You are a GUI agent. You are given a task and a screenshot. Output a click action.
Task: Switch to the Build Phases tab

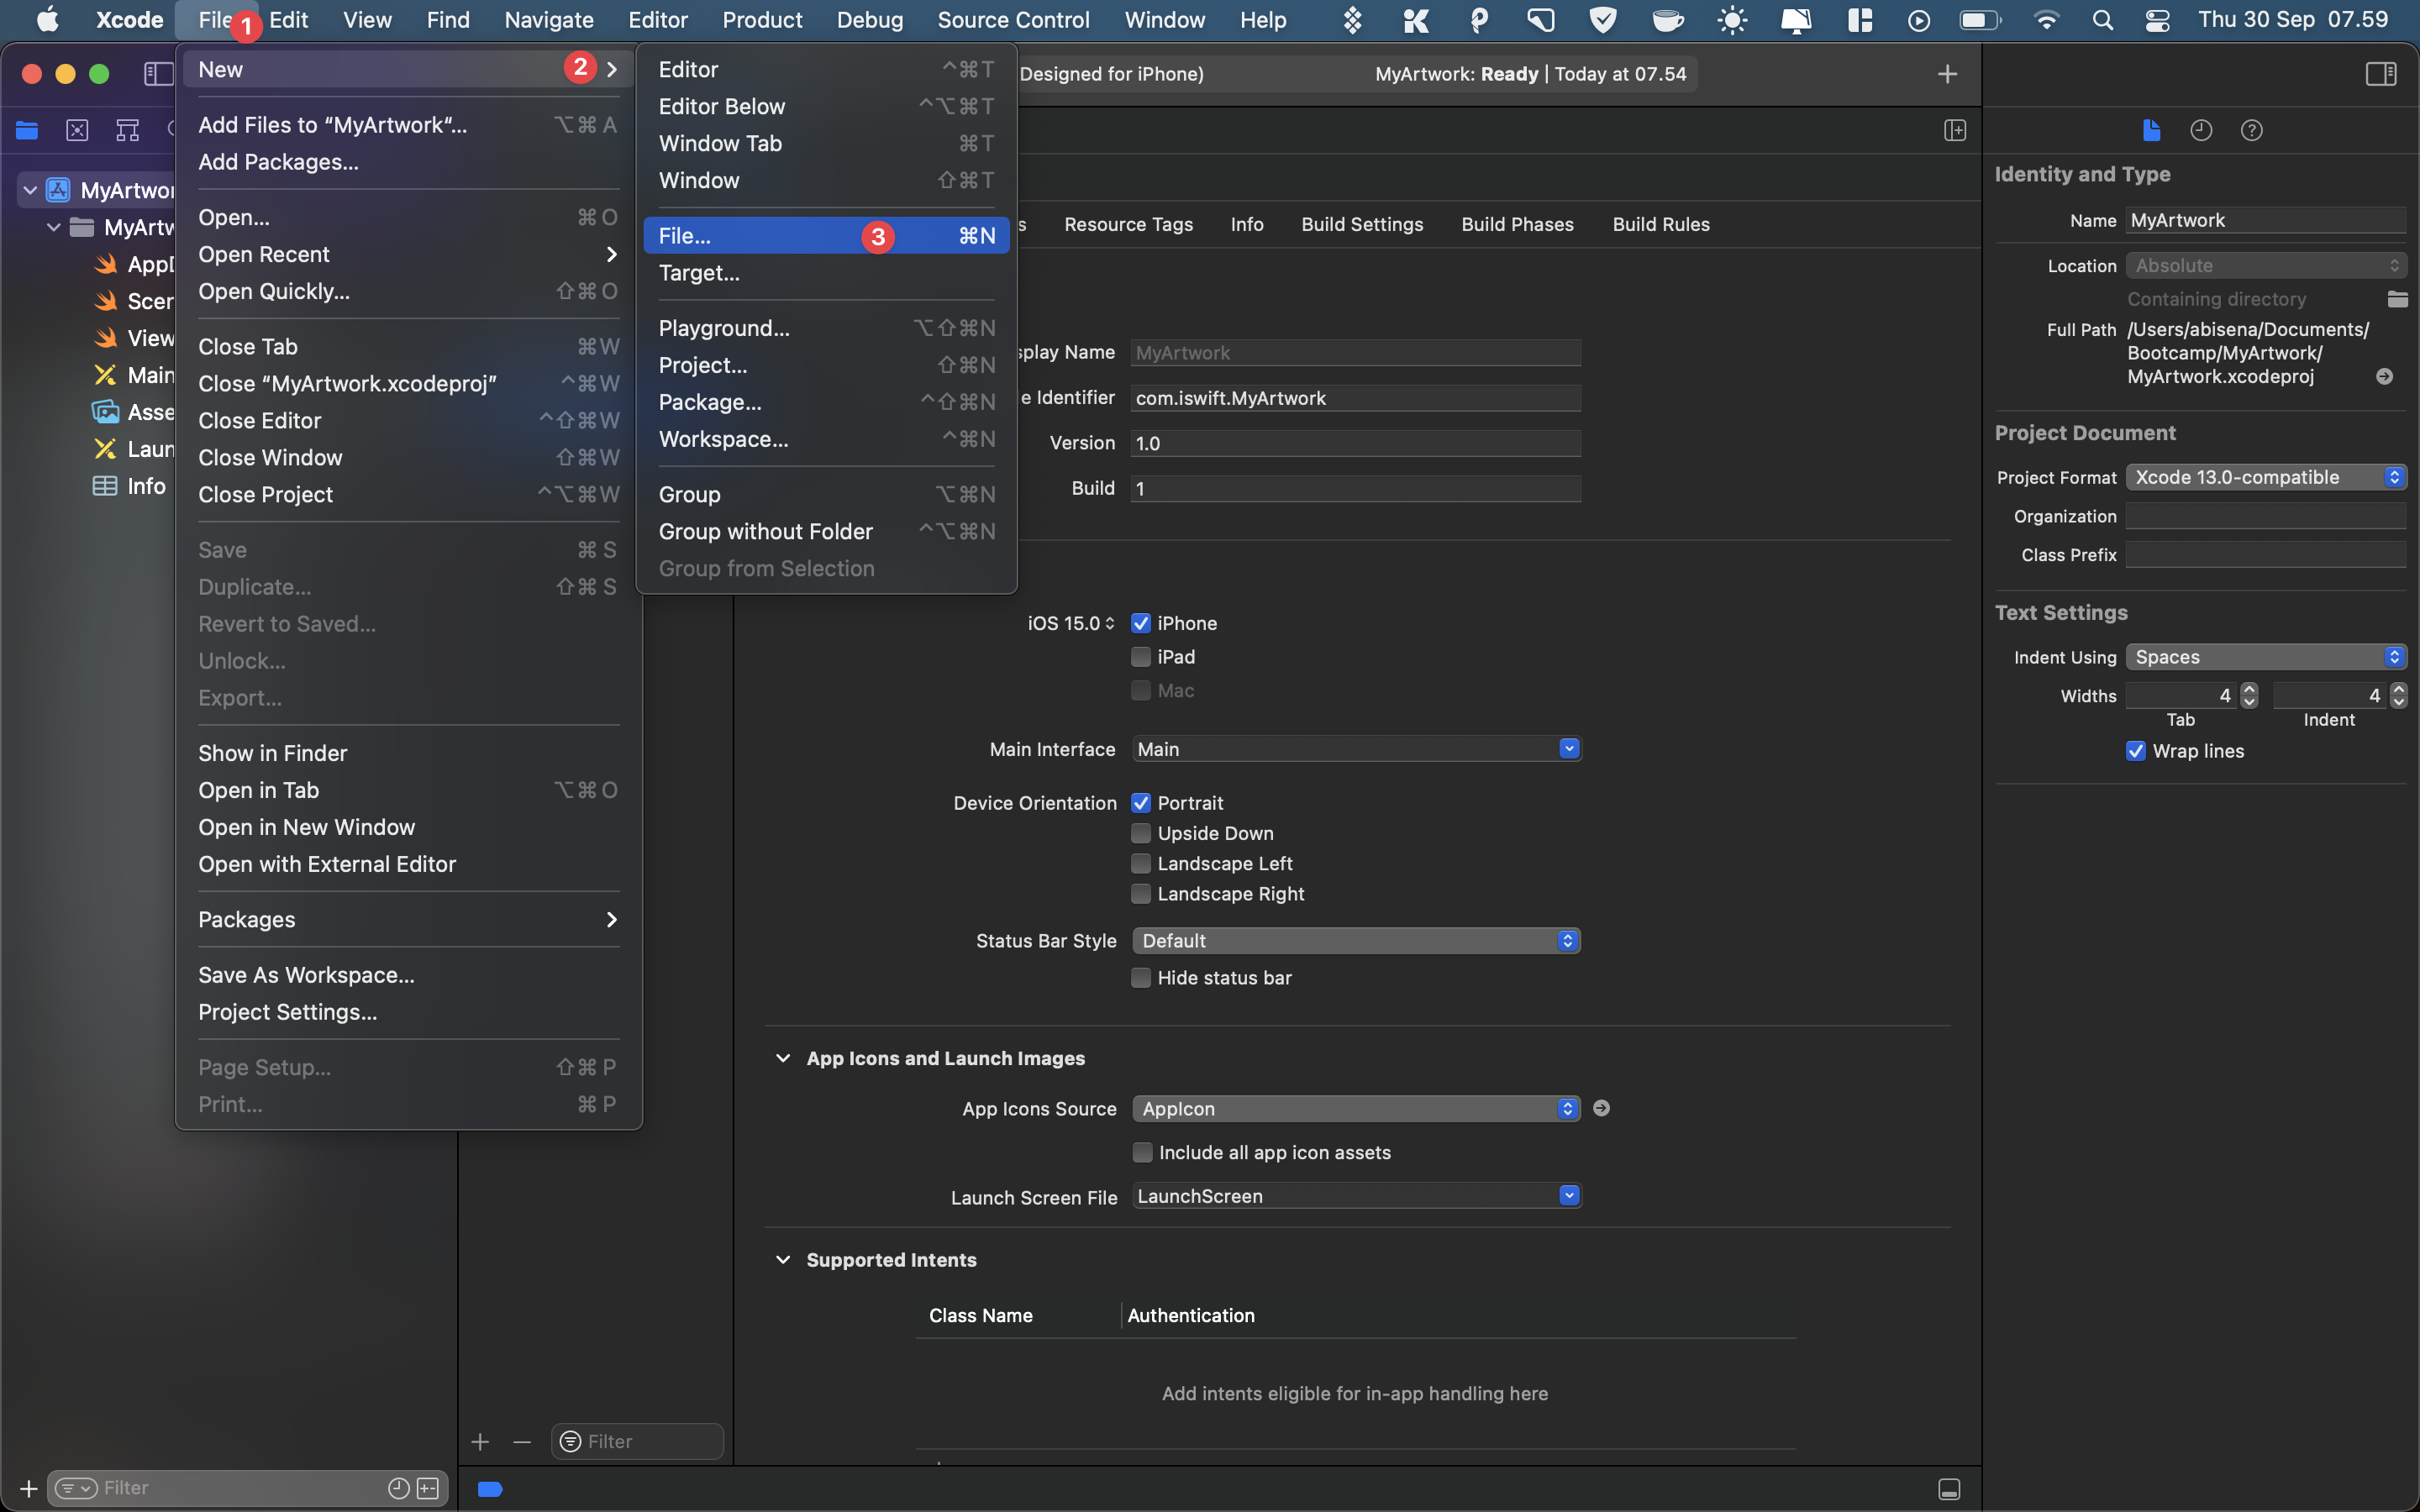1517,224
